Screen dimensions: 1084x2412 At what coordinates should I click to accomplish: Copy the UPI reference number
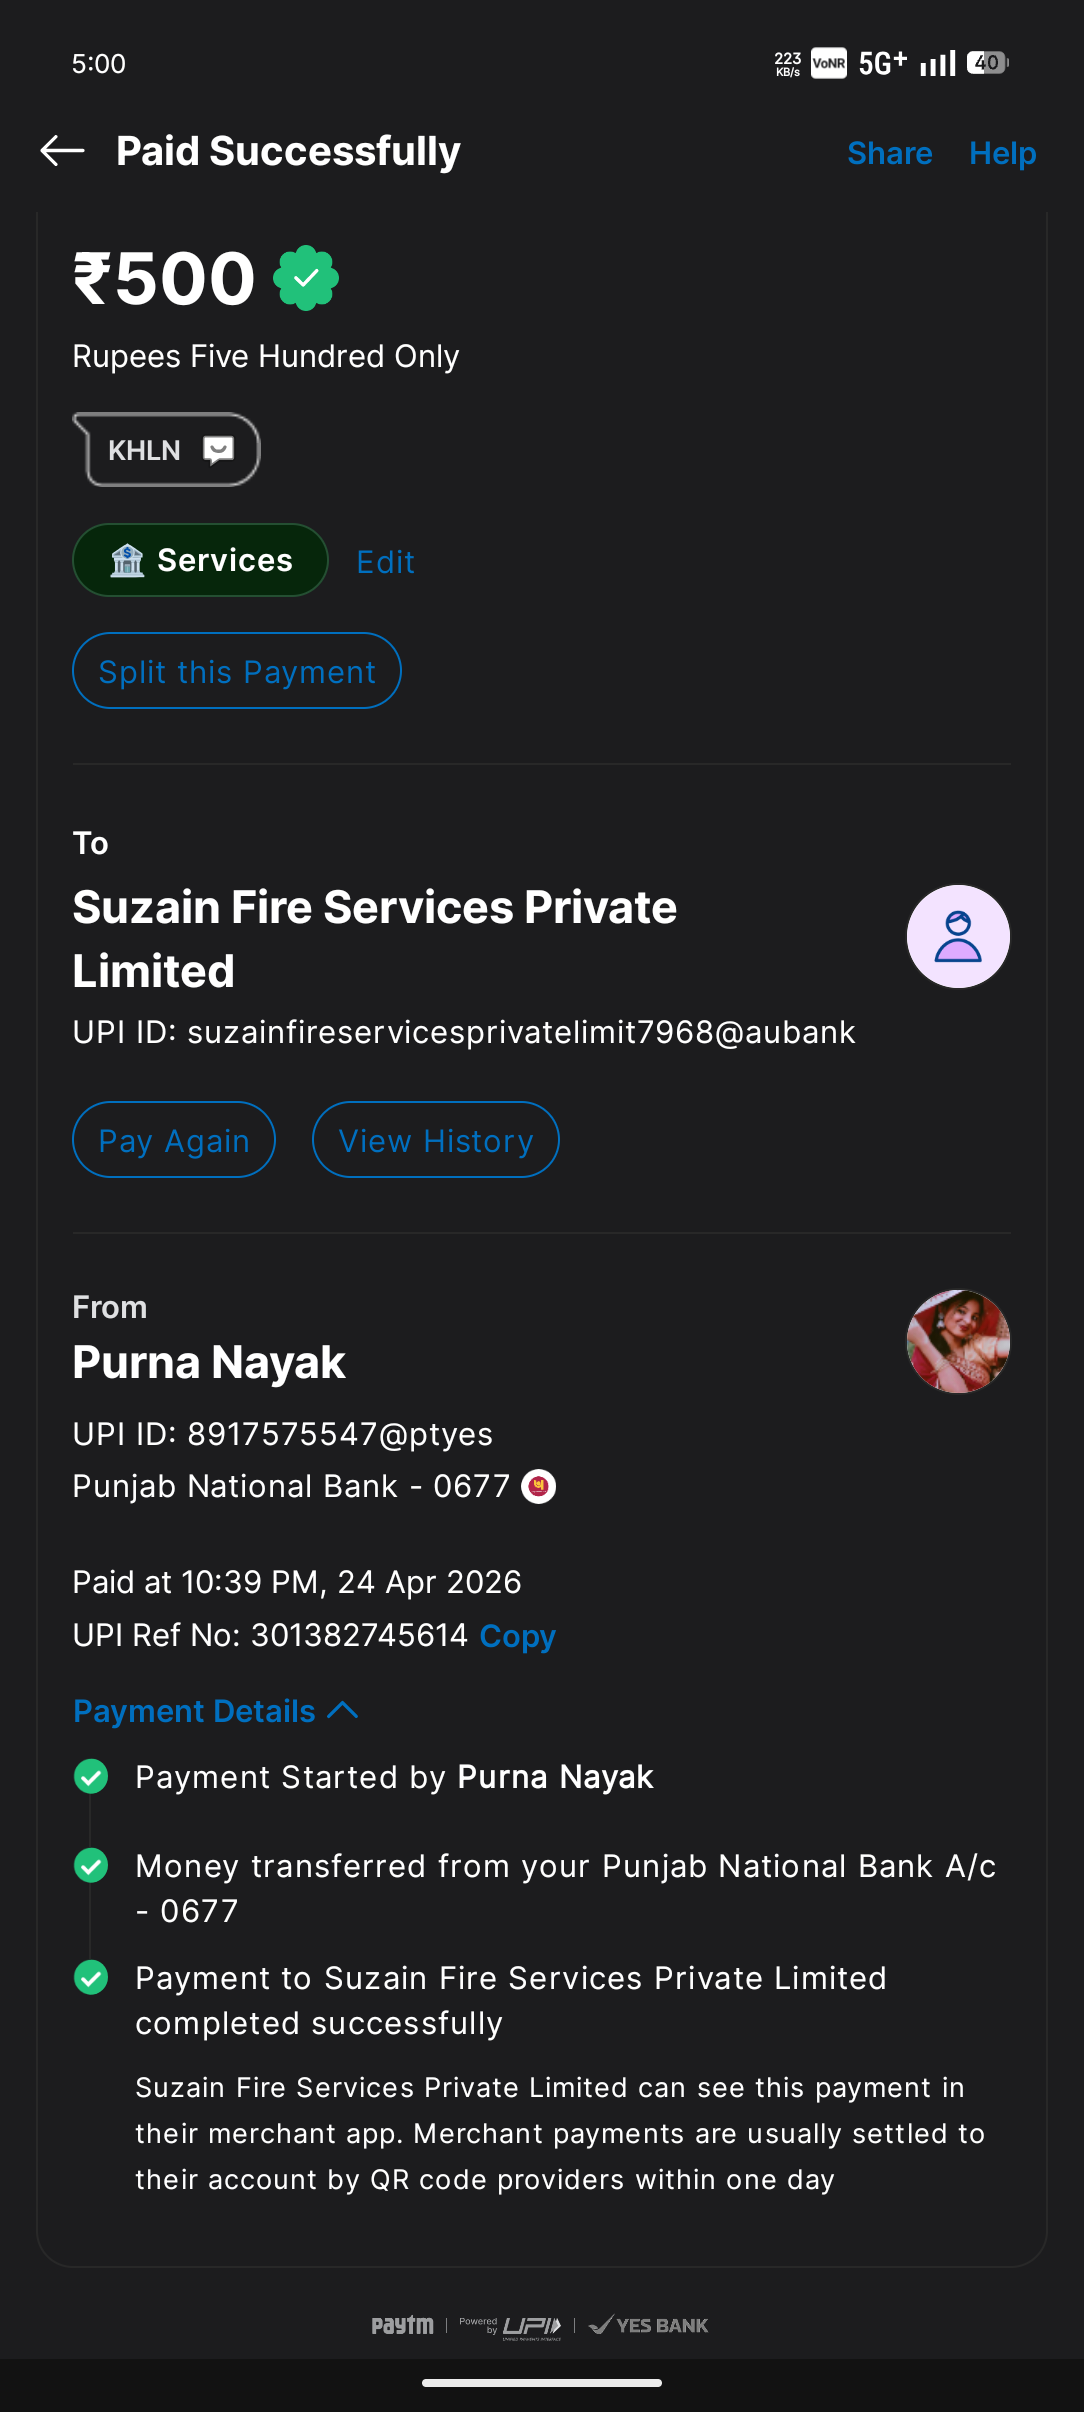[517, 1636]
